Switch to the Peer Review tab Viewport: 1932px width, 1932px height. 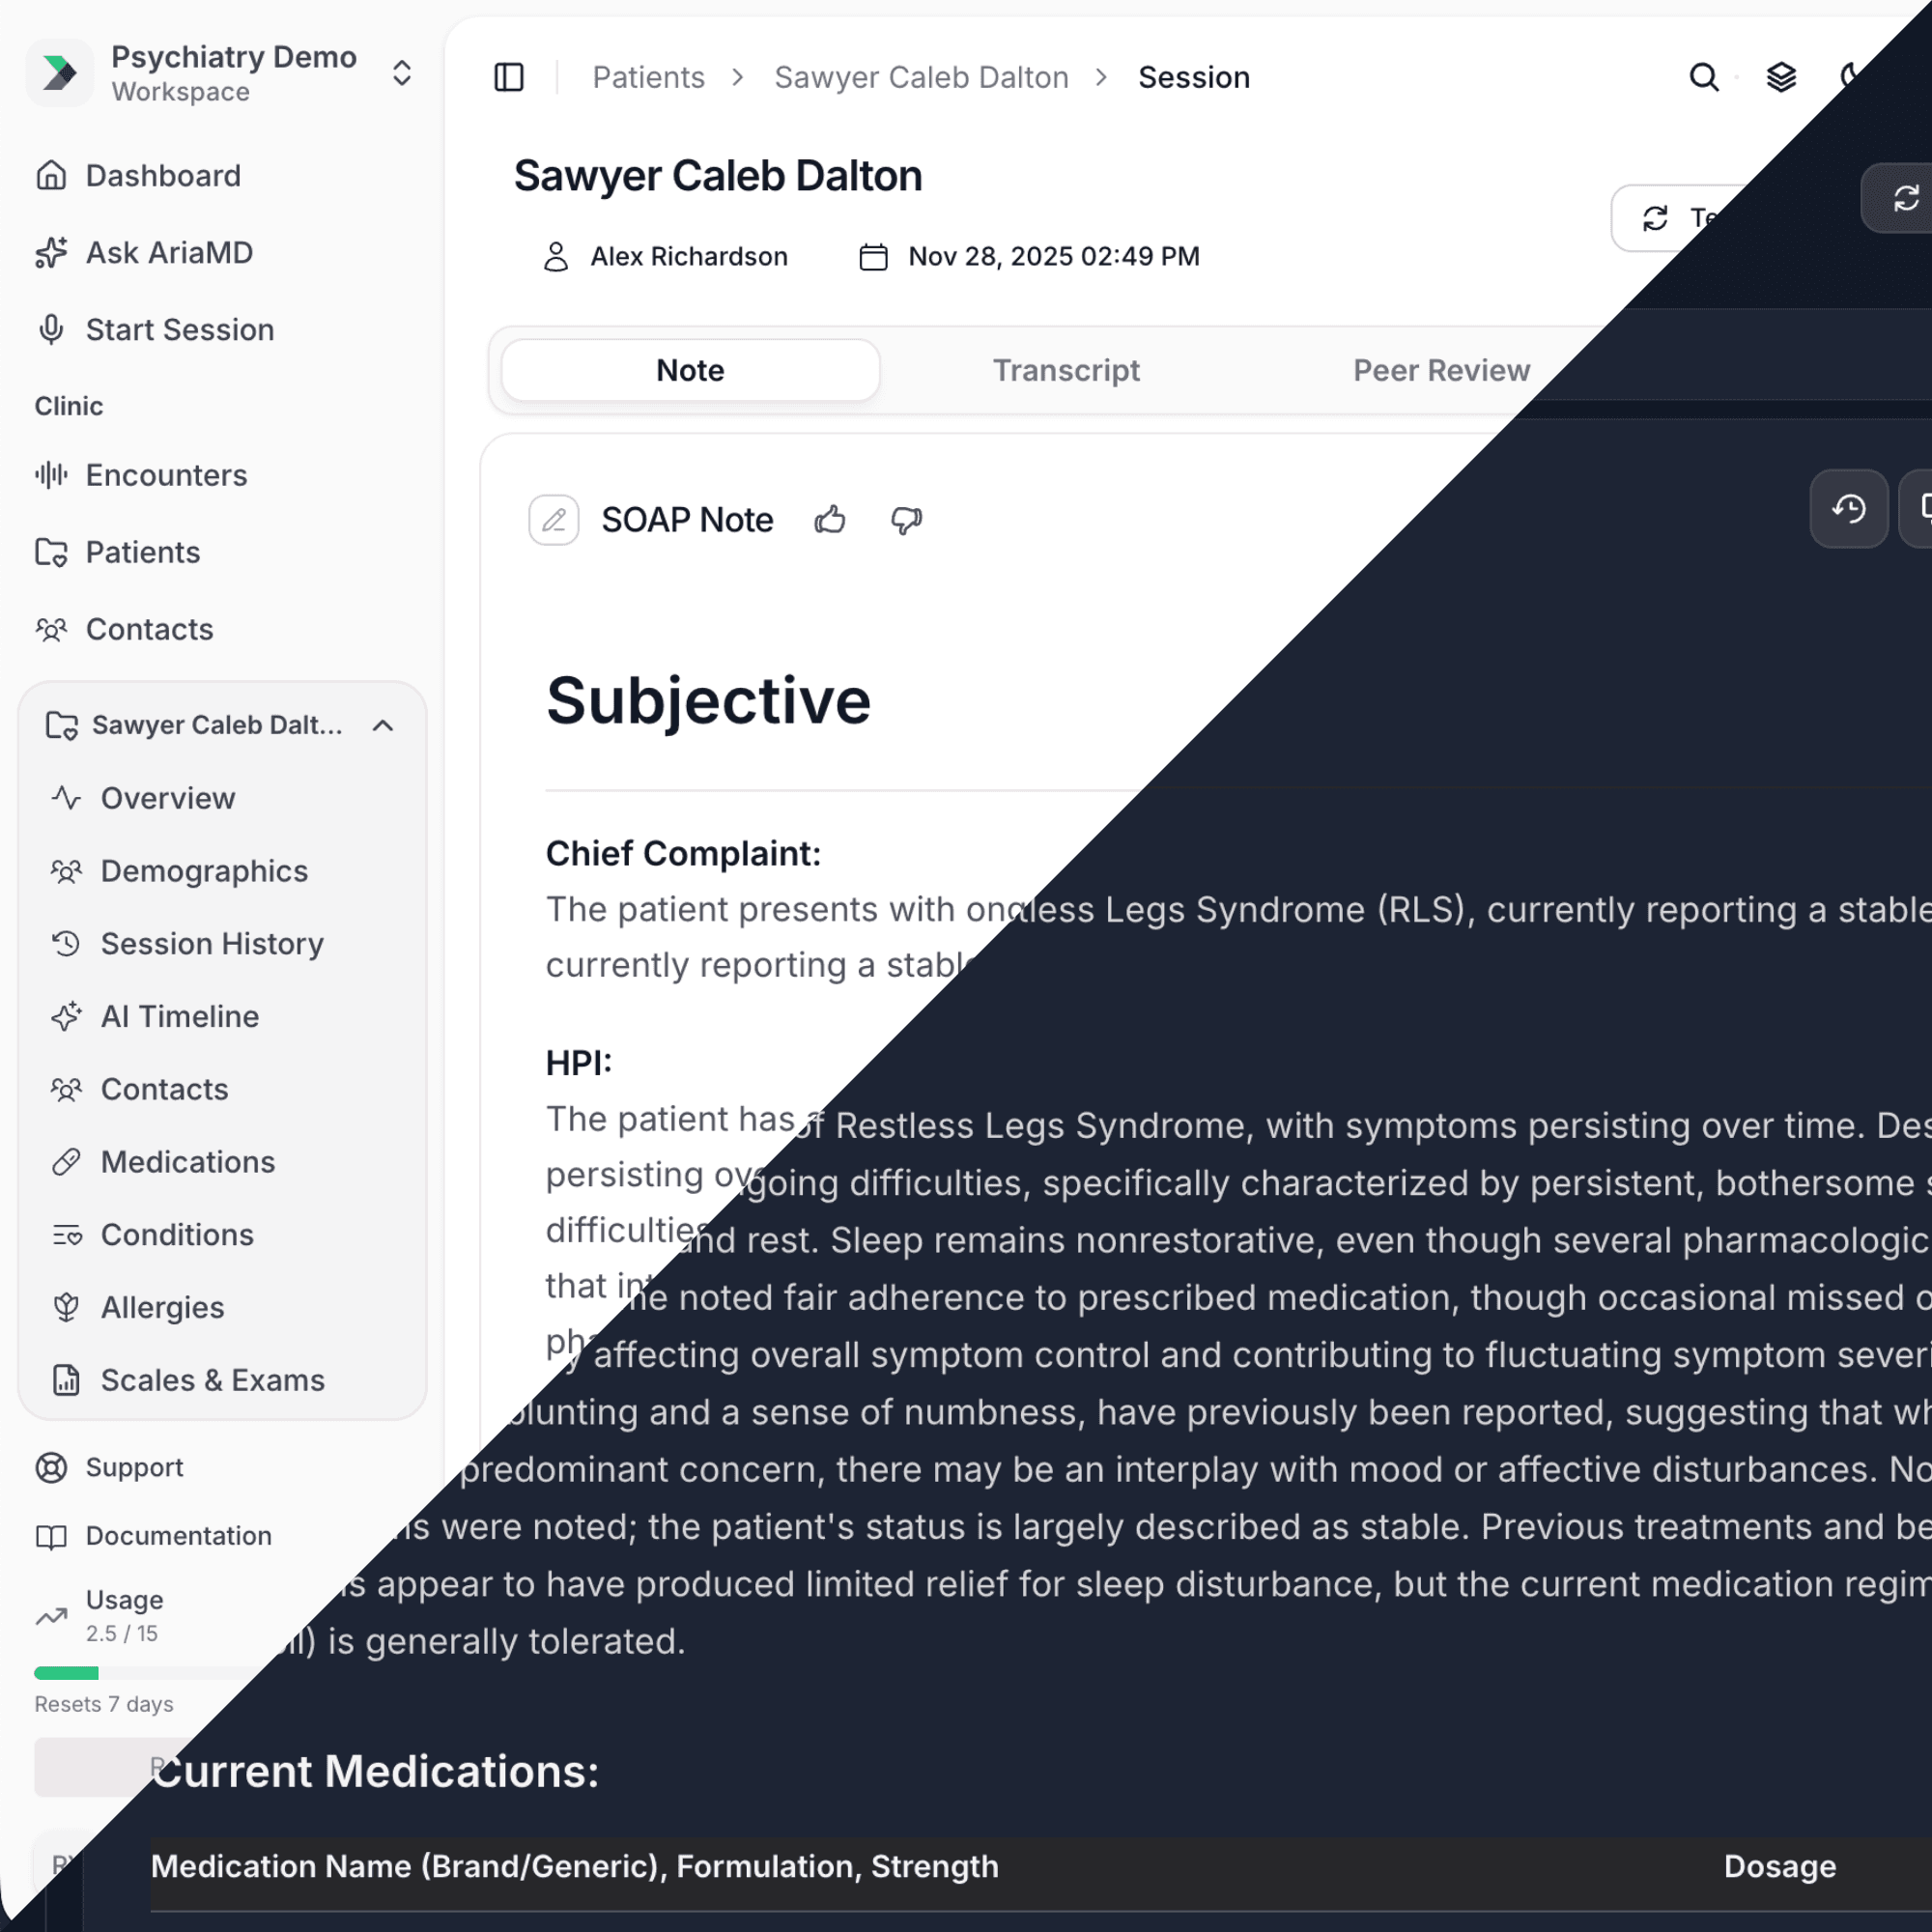(x=1440, y=371)
